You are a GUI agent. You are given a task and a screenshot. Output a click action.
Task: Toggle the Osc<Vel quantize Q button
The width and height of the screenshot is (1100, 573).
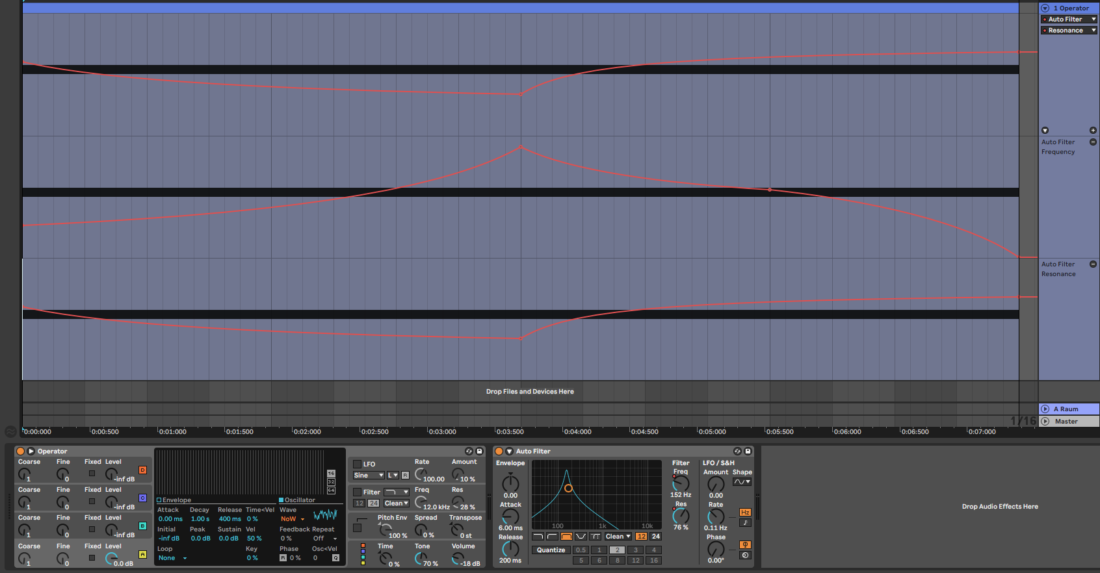click(x=335, y=558)
